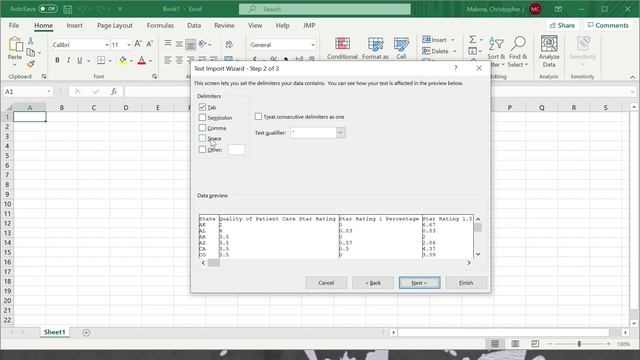640x360 pixels.
Task: Click the Font Color icon
Action: [142, 60]
